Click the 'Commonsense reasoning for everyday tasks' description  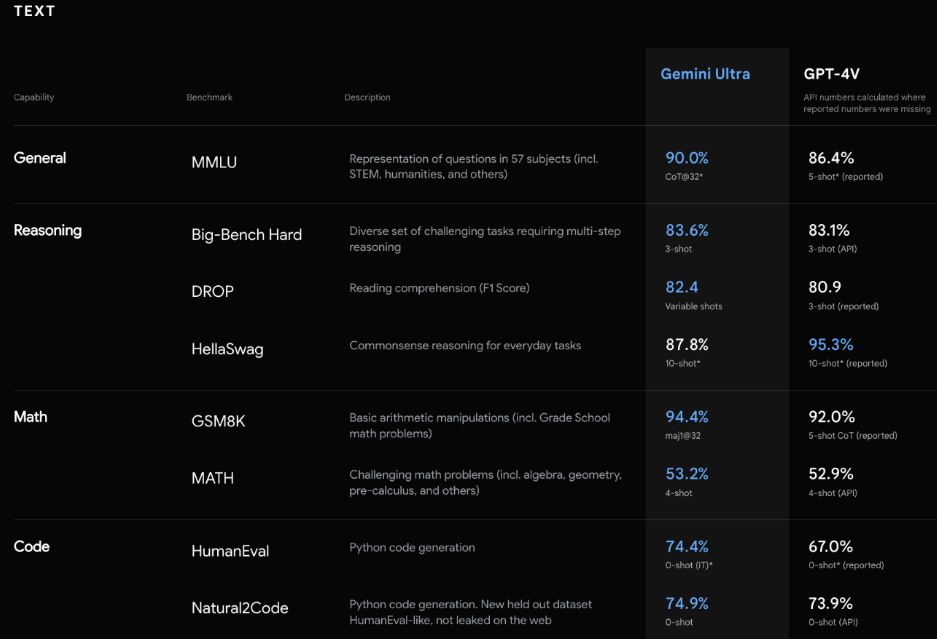click(x=465, y=346)
